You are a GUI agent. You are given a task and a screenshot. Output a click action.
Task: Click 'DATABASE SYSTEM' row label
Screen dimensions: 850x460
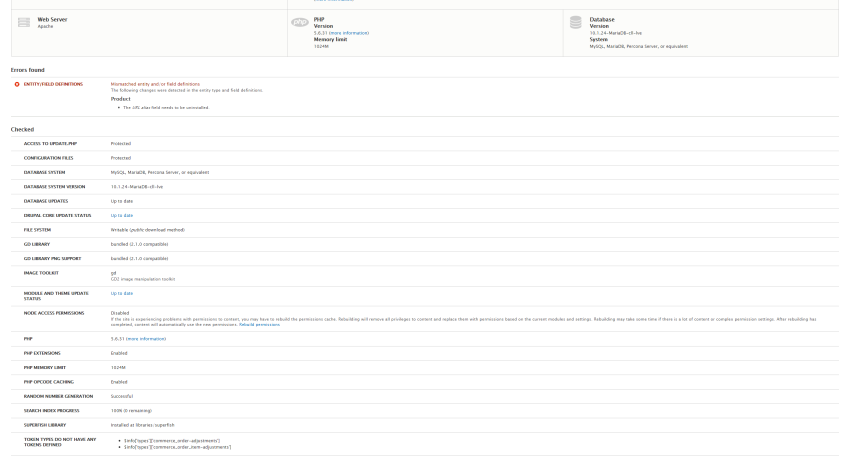tap(44, 172)
